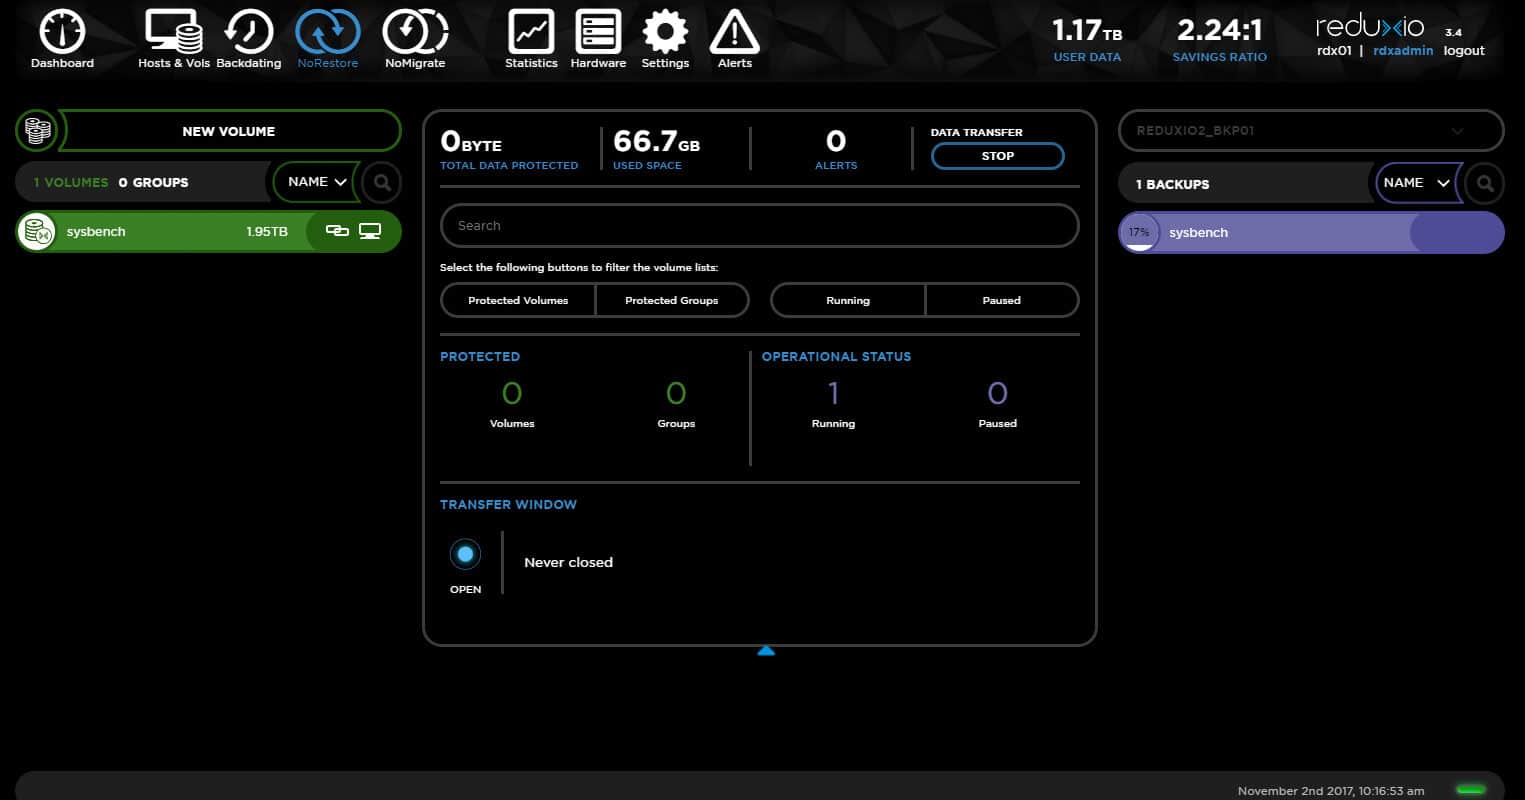Open the Statistics chart icon
The image size is (1525, 800).
pyautogui.click(x=531, y=31)
